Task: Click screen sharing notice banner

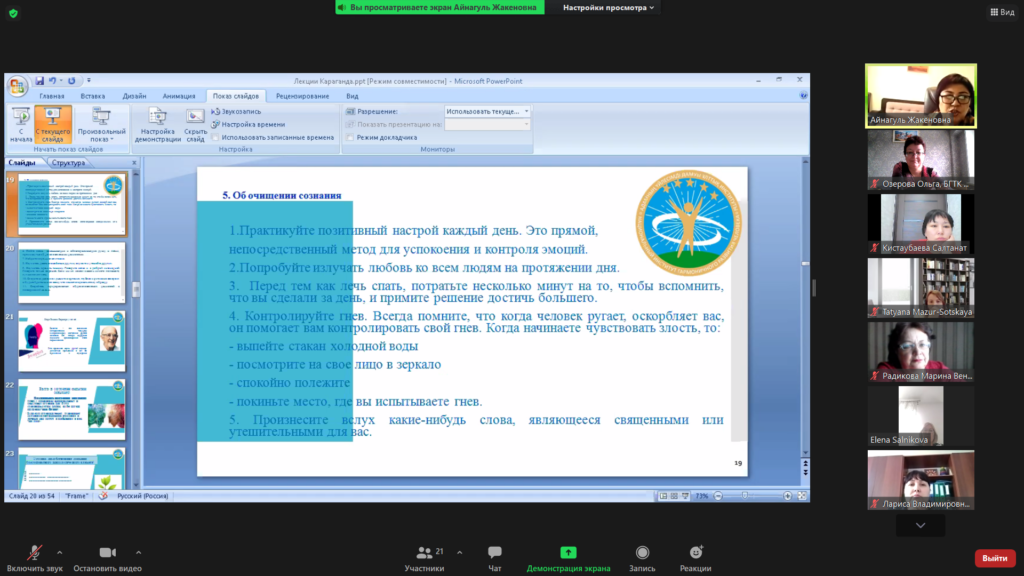Action: point(440,7)
